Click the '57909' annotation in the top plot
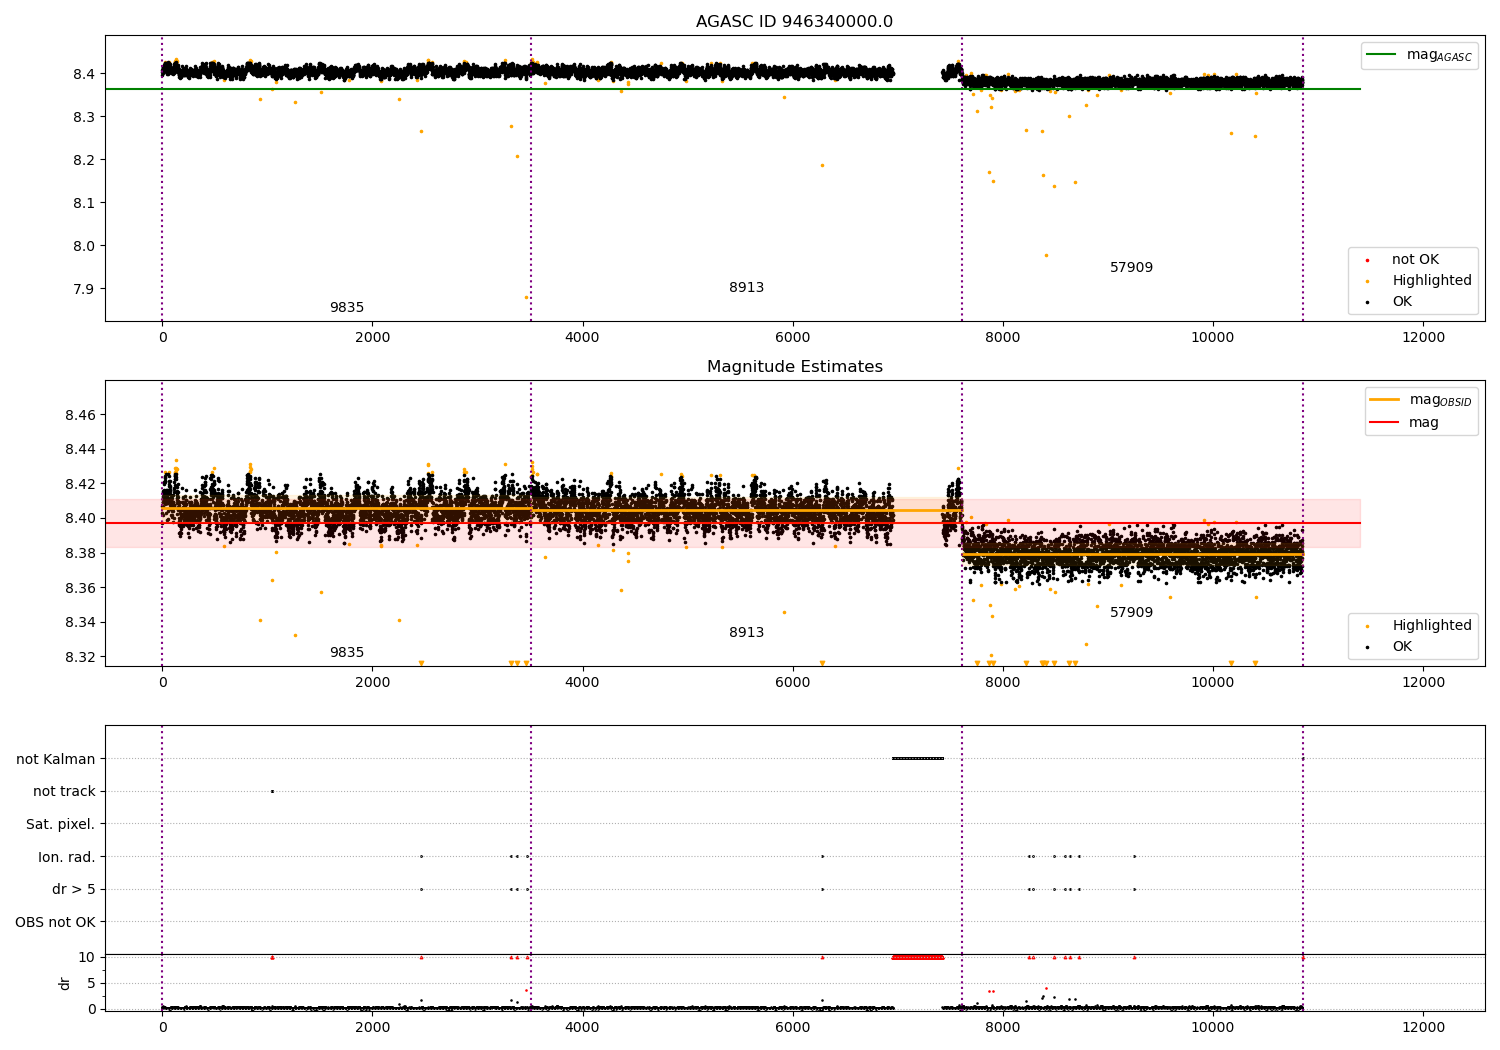 pos(1131,268)
